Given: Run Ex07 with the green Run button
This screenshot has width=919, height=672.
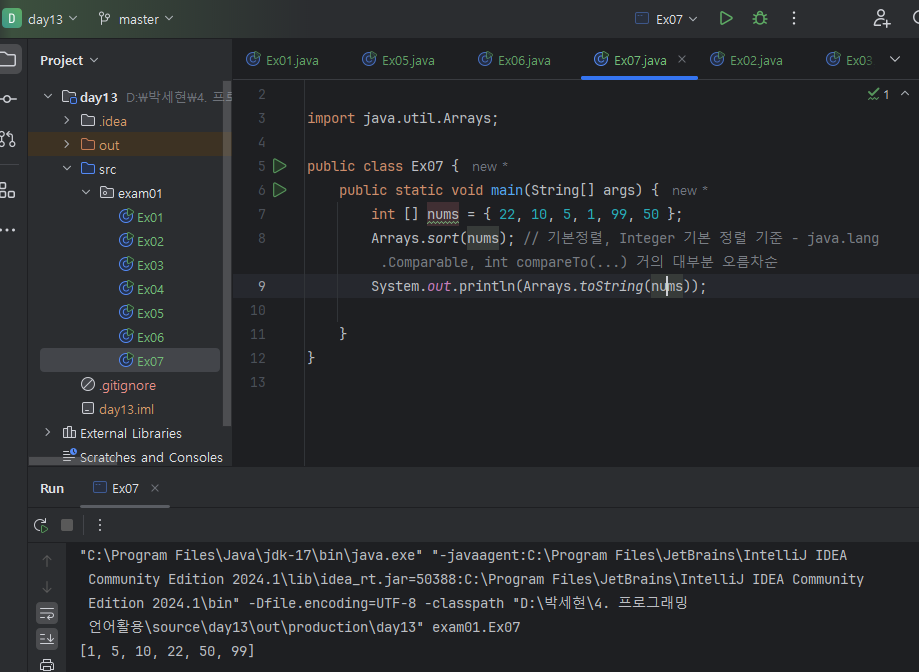Looking at the screenshot, I should coord(726,18).
